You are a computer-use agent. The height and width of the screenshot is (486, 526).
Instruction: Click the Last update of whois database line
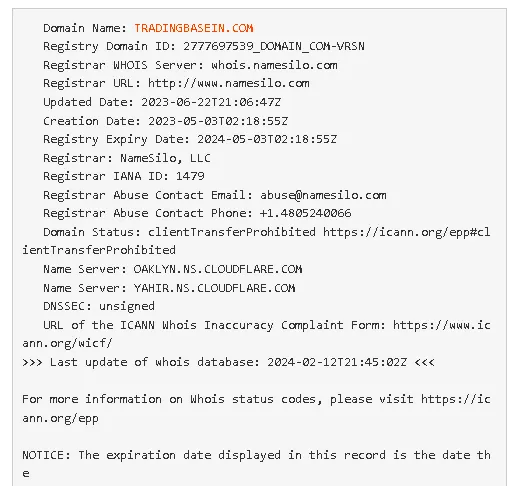[228, 362]
